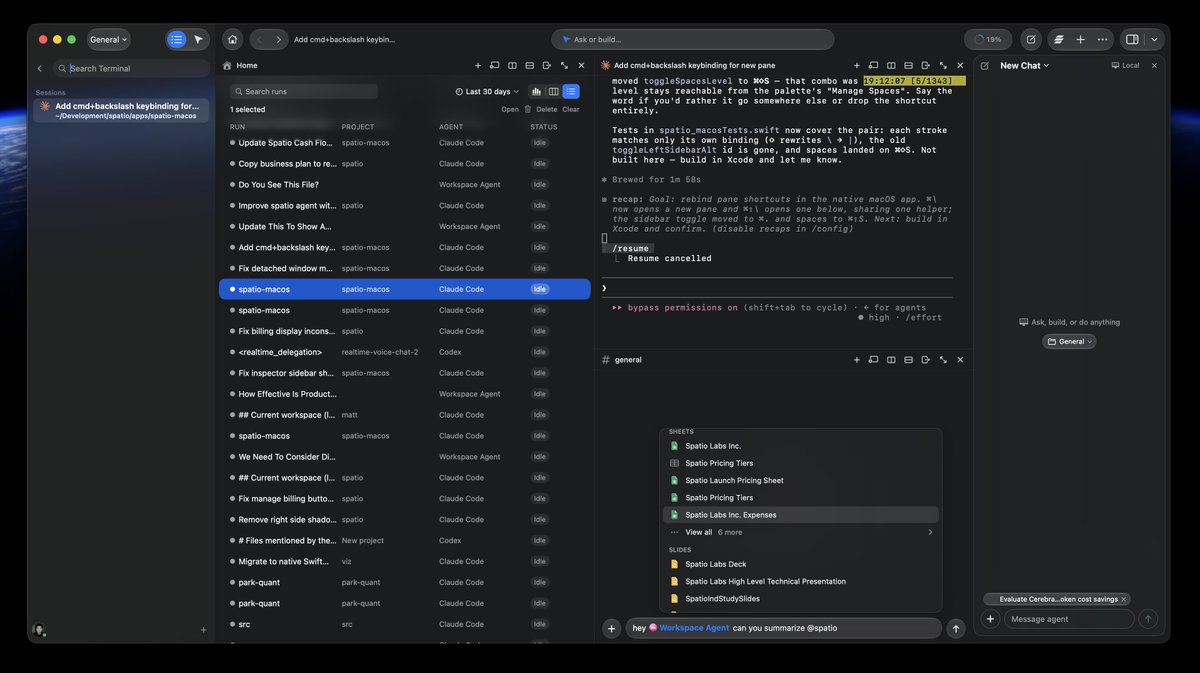Switch runs to chart view

coord(537,91)
